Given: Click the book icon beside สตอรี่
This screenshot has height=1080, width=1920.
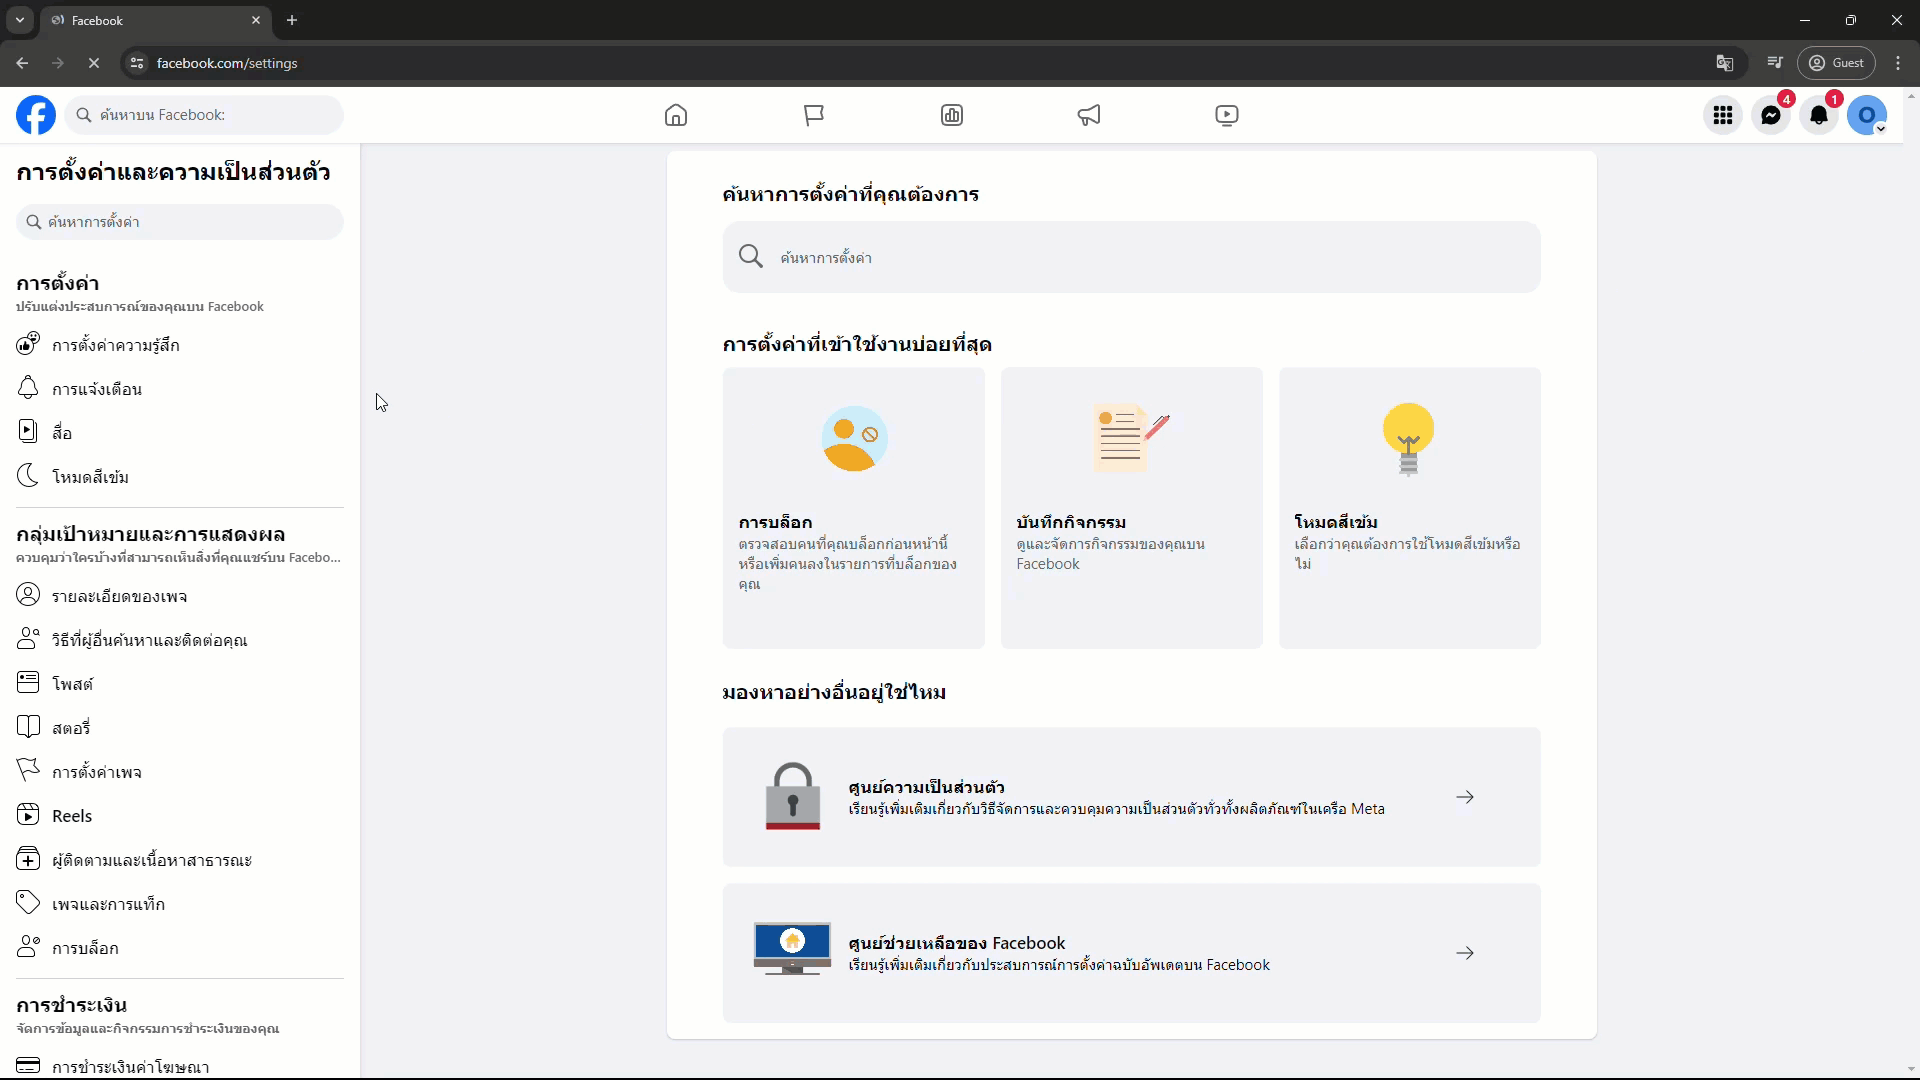Looking at the screenshot, I should (28, 727).
